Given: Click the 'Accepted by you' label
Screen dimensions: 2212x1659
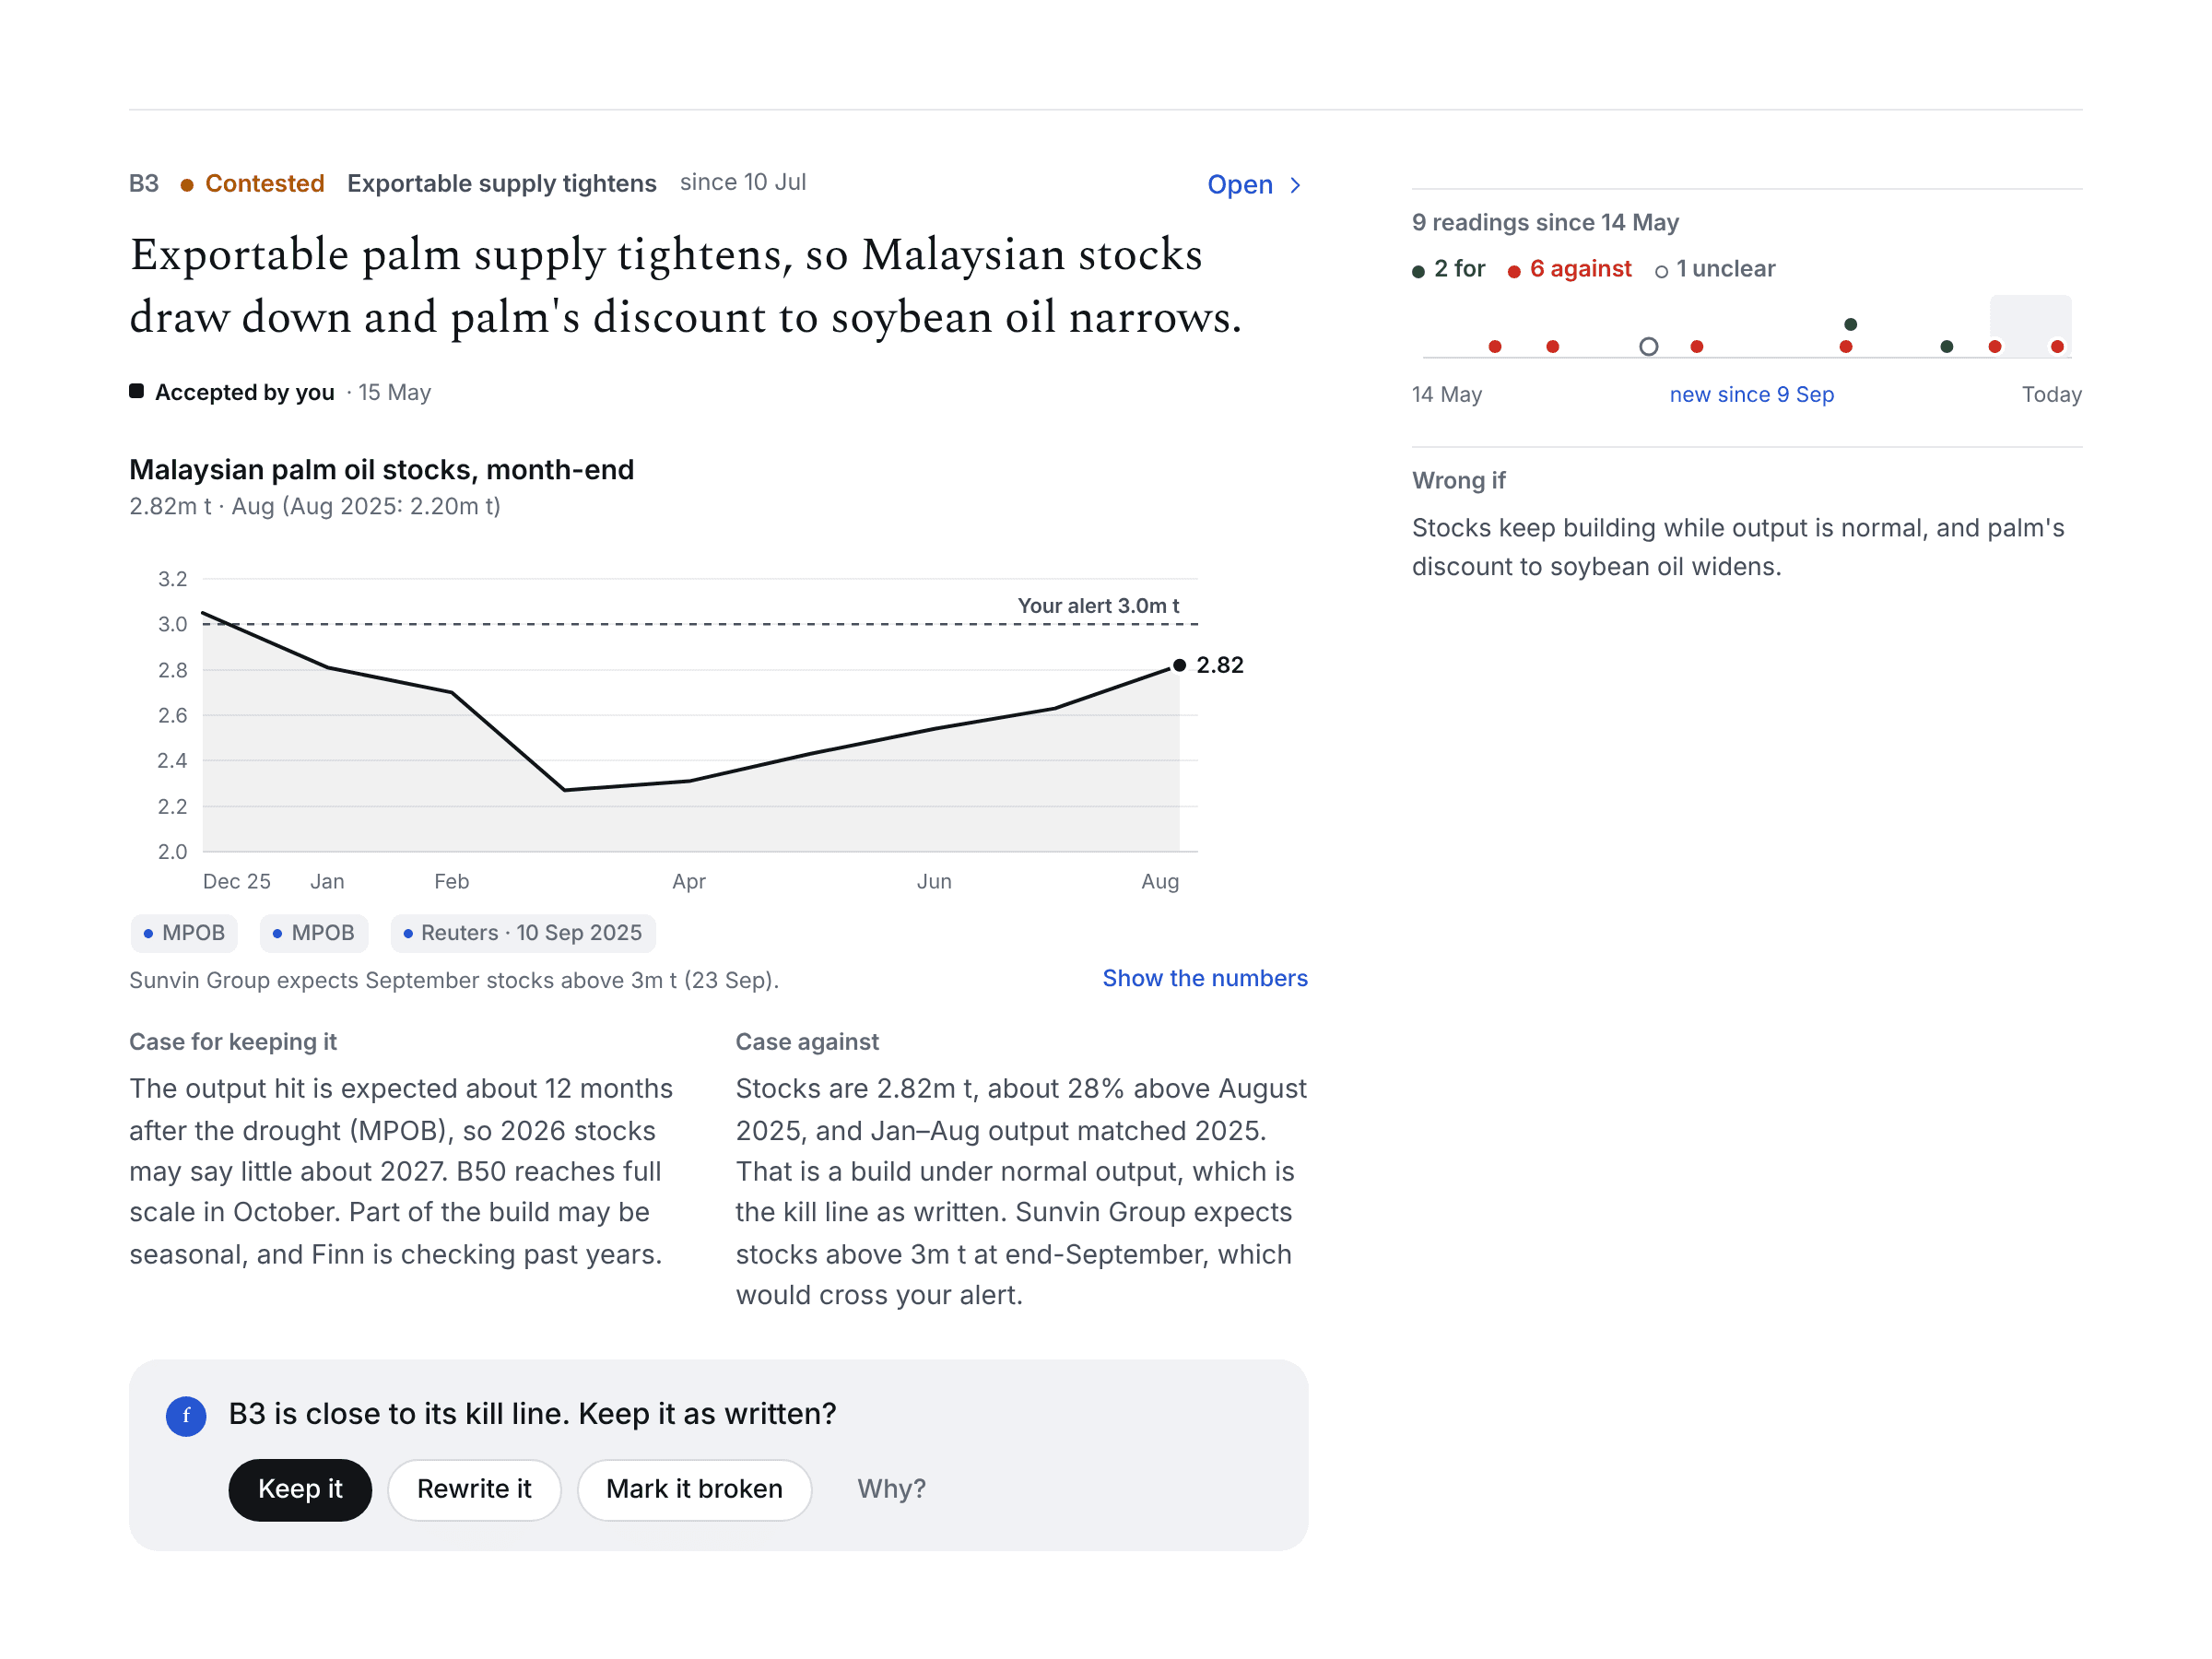Looking at the screenshot, I should (244, 392).
